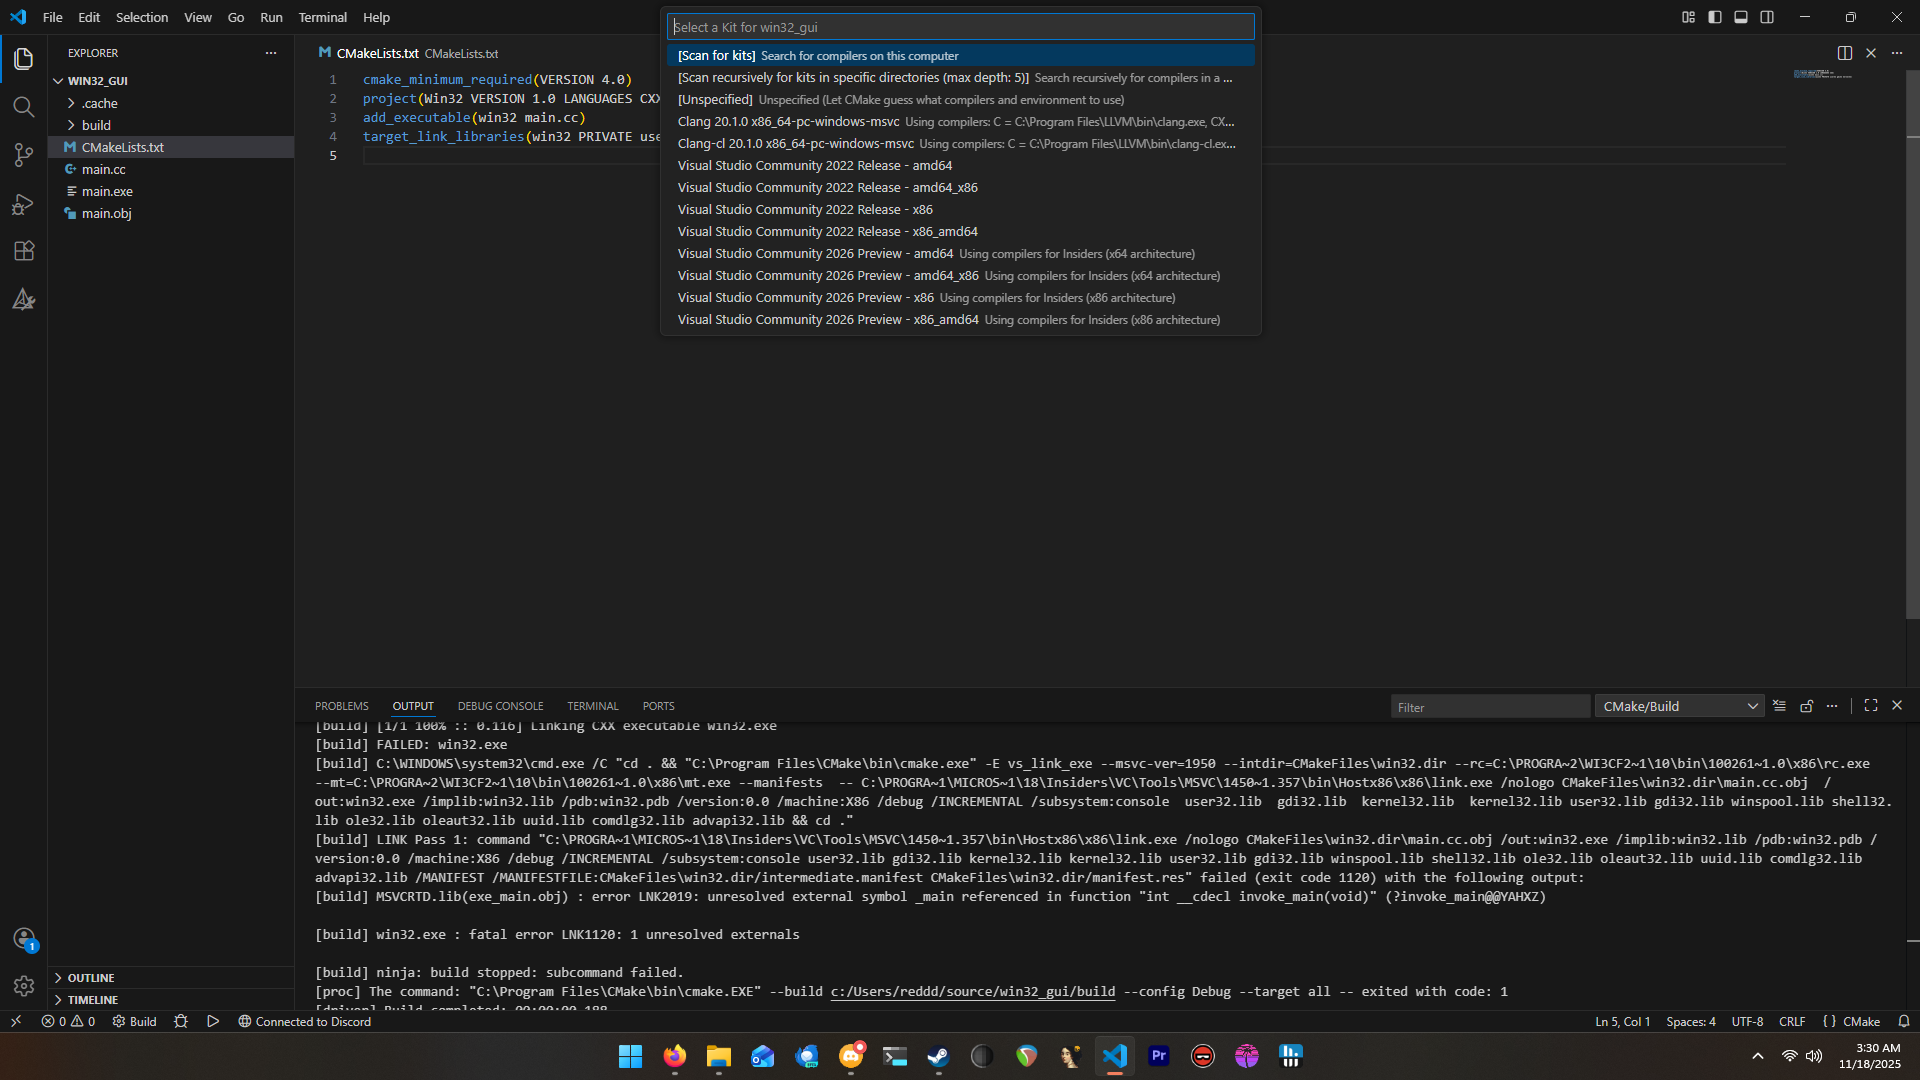Click the split editor right icon
The height and width of the screenshot is (1080, 1920).
click(1844, 53)
